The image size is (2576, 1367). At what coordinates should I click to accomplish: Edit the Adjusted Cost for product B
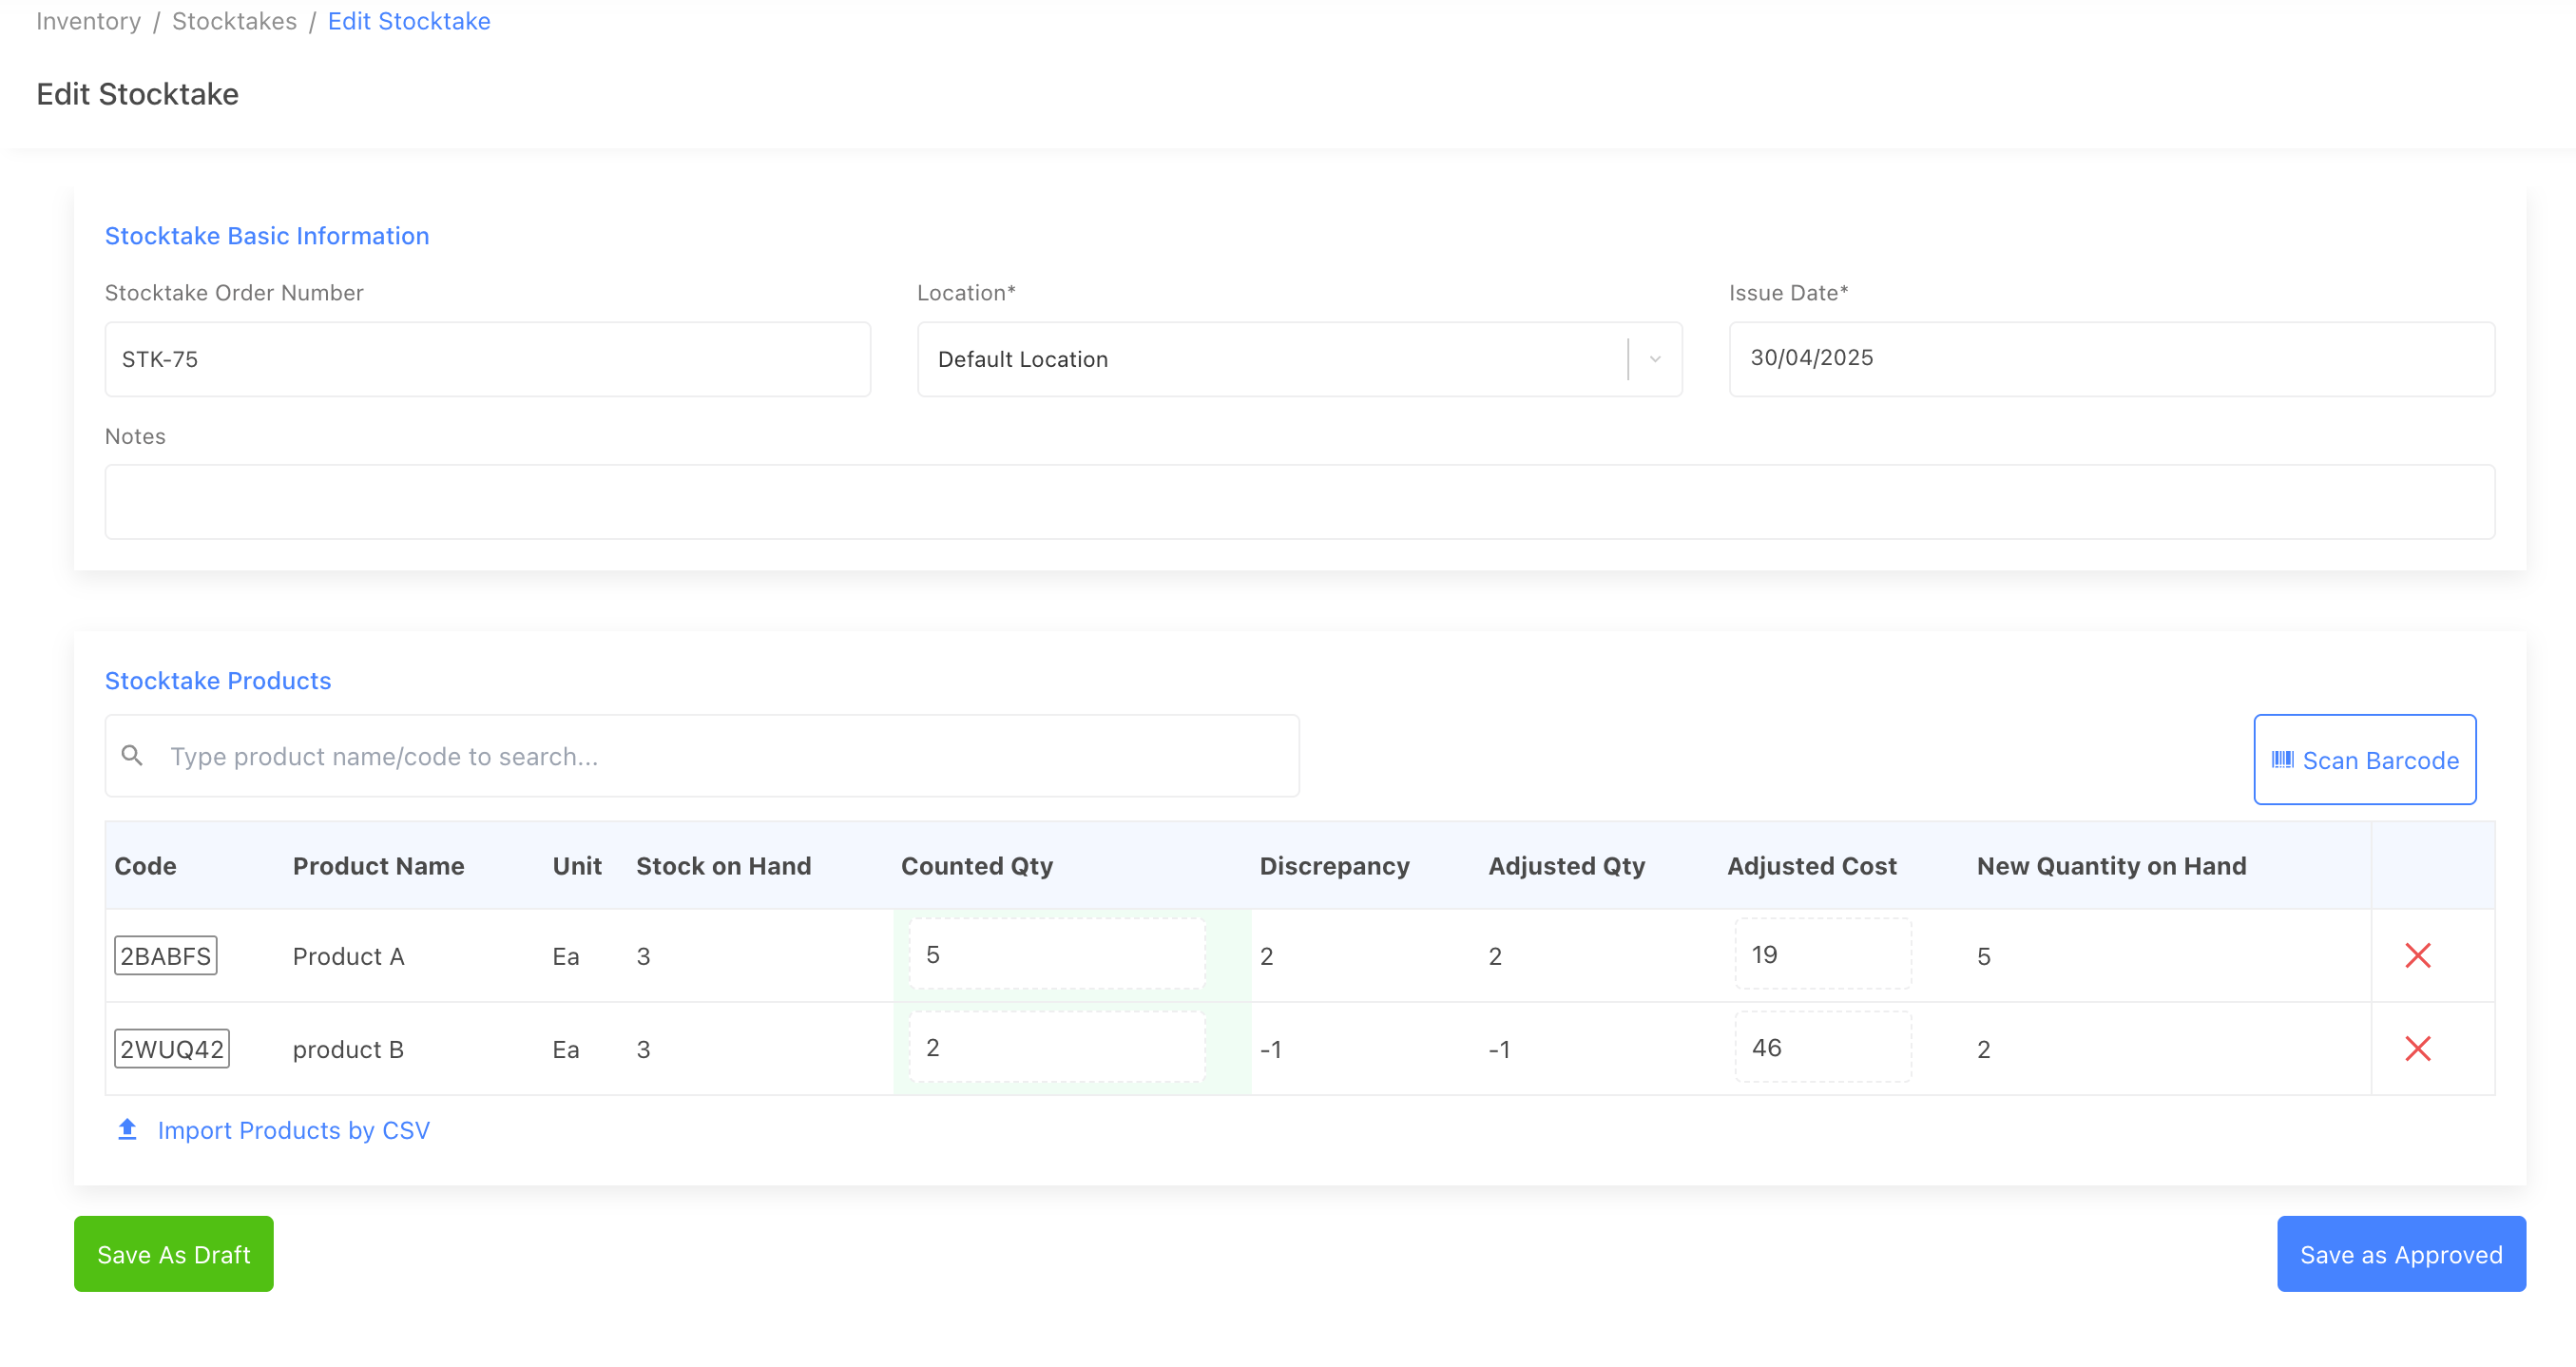tap(1822, 1046)
